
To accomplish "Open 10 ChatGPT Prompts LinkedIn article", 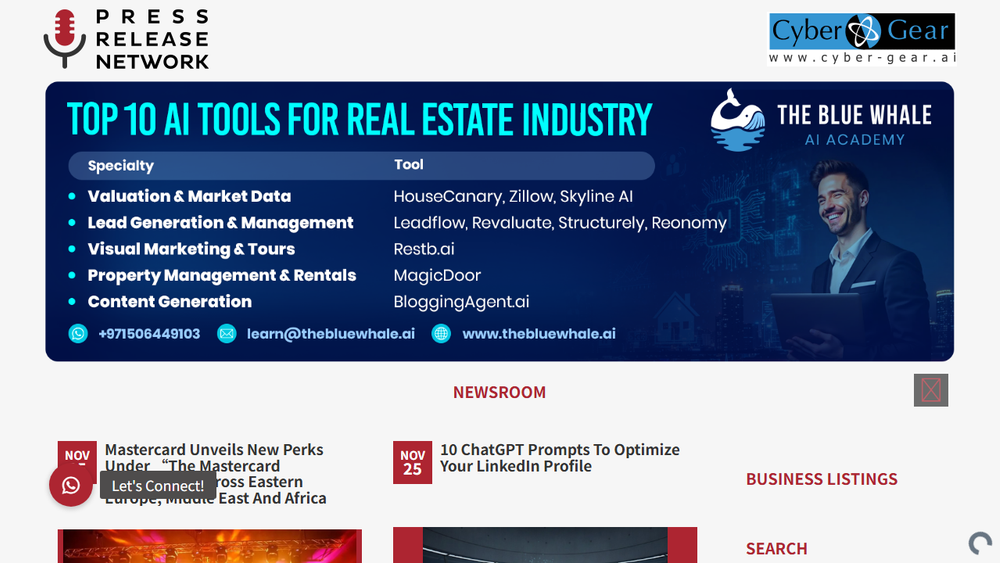I will pyautogui.click(x=560, y=458).
